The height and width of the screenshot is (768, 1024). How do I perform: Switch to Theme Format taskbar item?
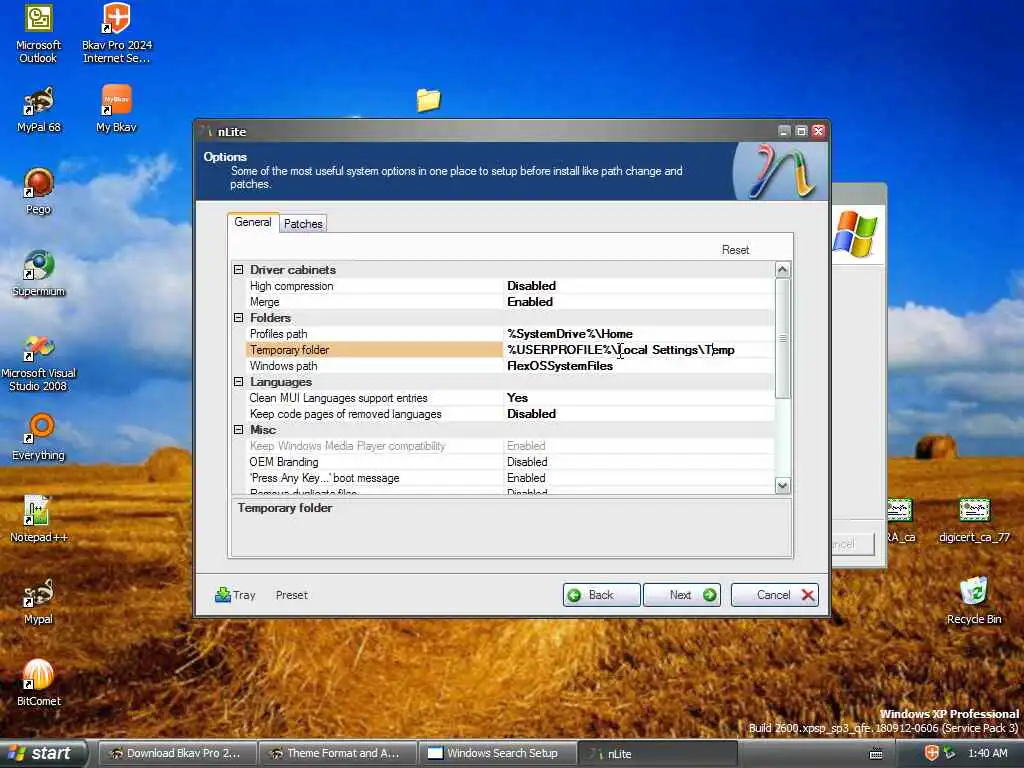click(x=337, y=754)
